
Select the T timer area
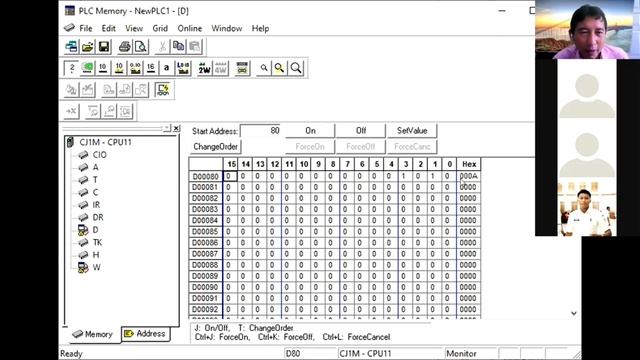pyautogui.click(x=95, y=180)
